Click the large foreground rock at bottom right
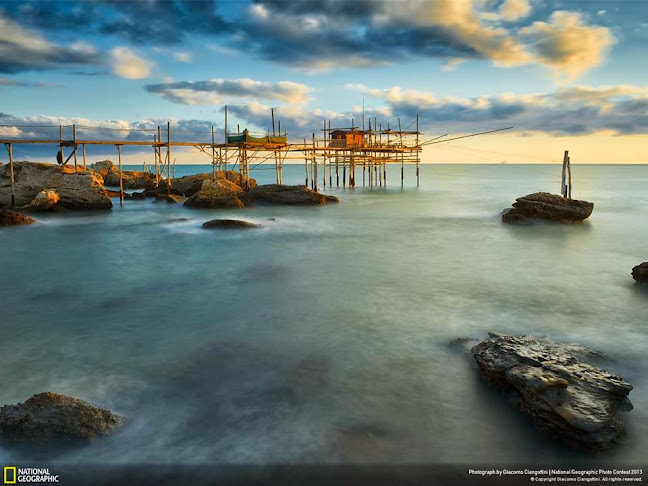648x486 pixels. point(551,386)
